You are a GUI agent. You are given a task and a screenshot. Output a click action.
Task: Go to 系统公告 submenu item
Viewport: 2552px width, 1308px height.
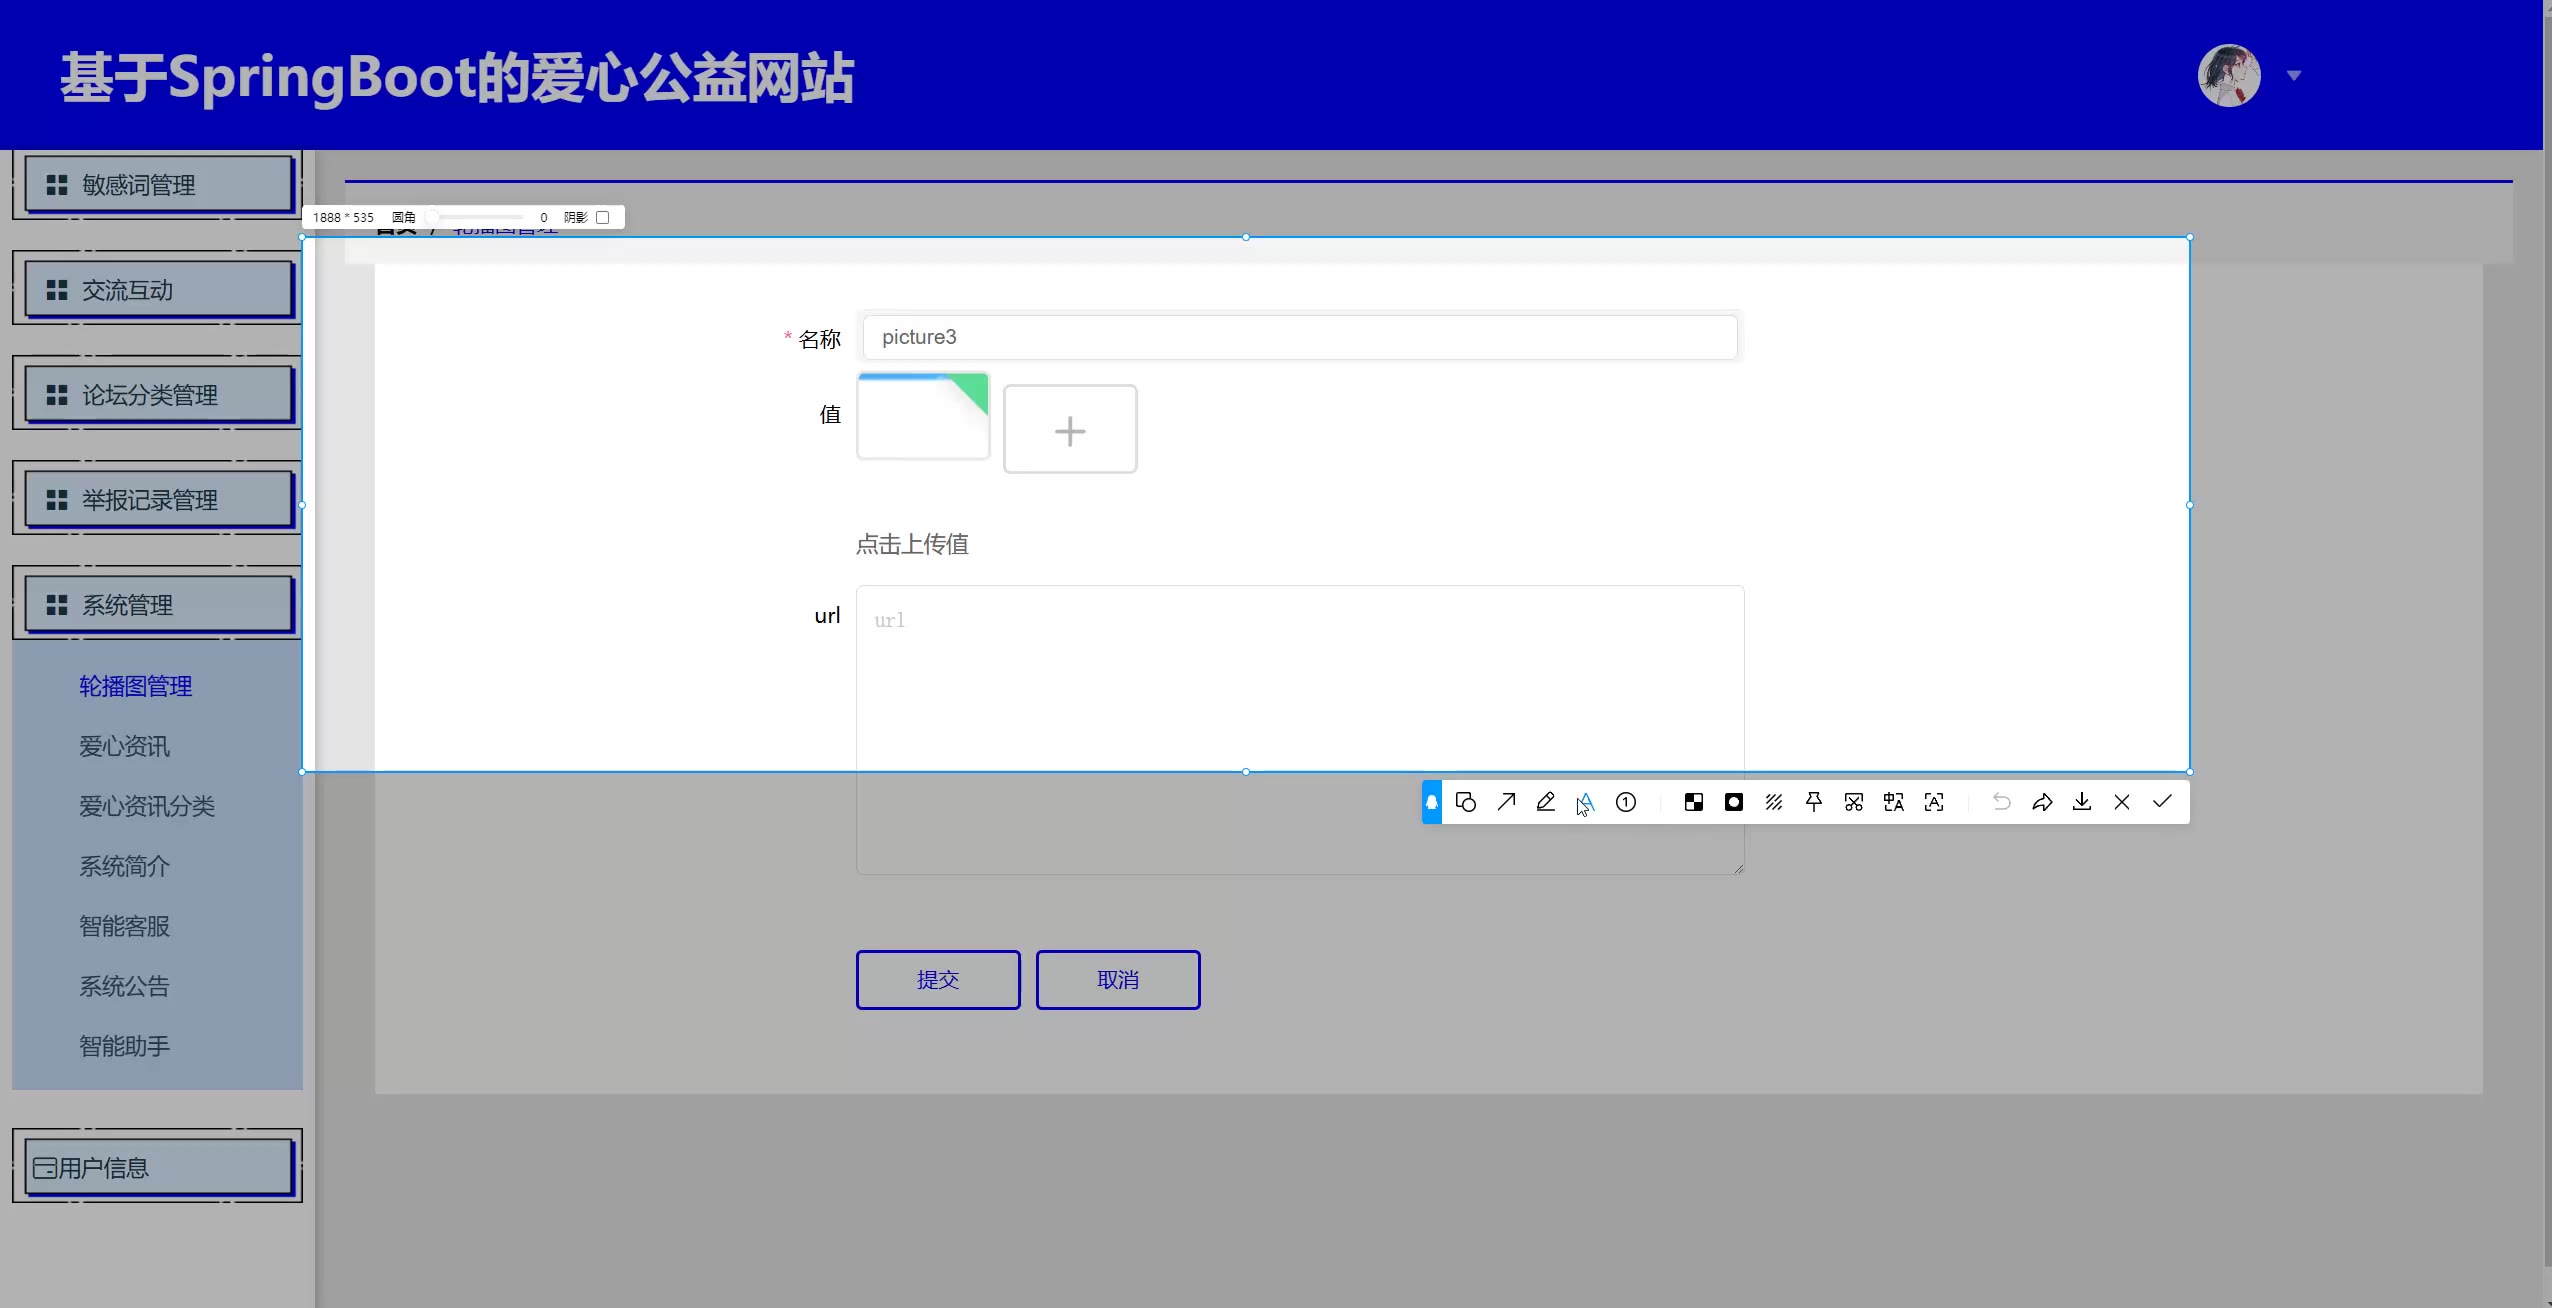[x=124, y=986]
